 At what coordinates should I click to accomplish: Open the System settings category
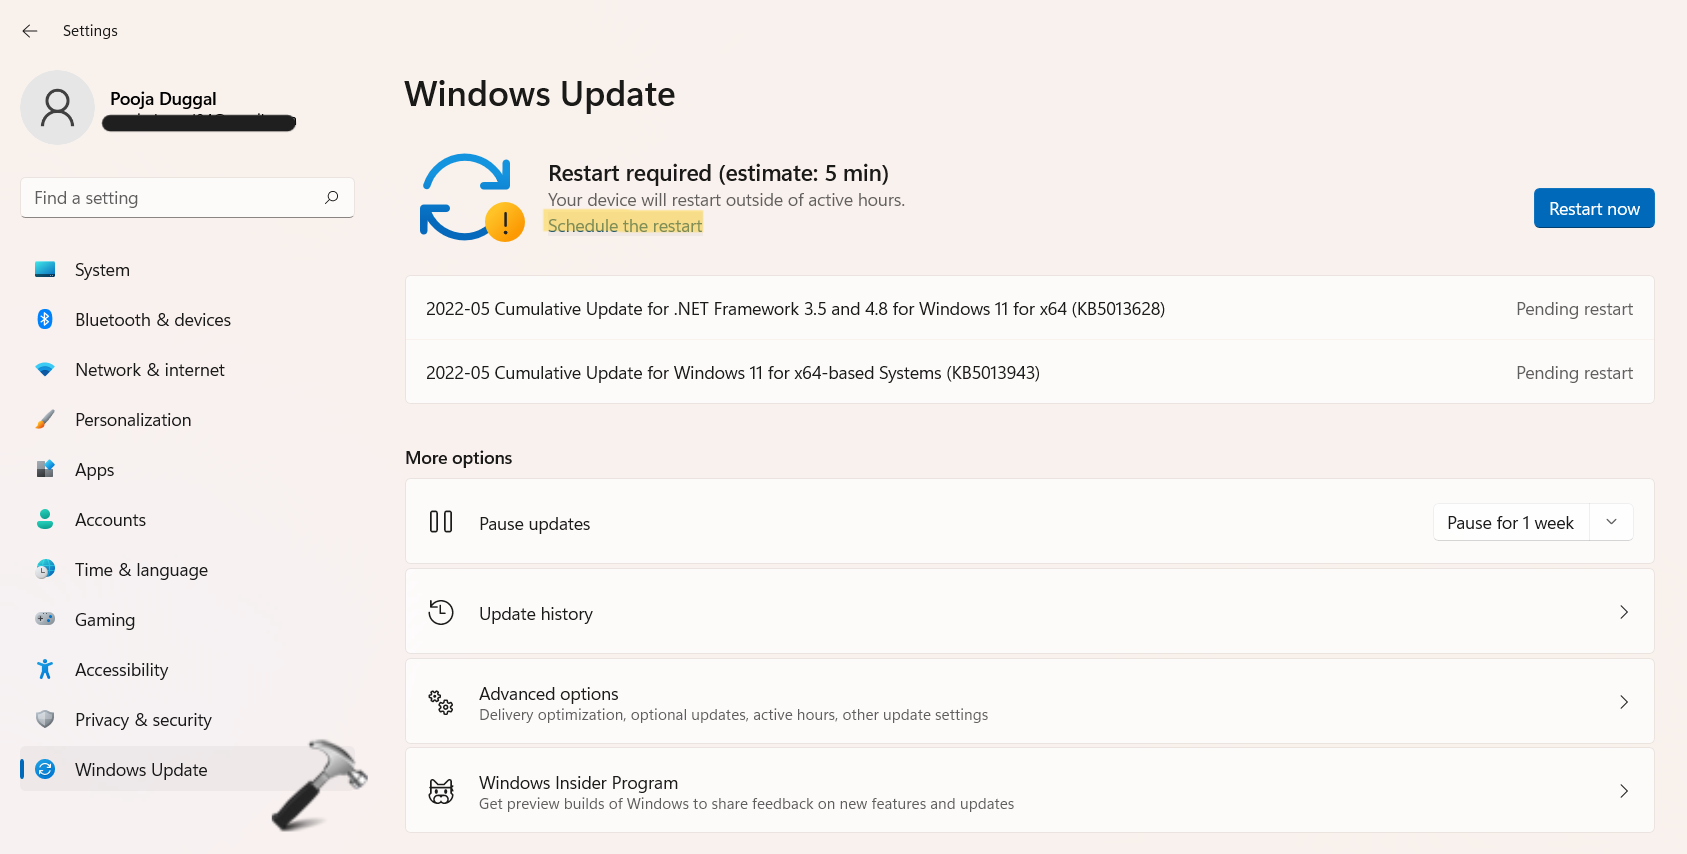click(x=102, y=270)
